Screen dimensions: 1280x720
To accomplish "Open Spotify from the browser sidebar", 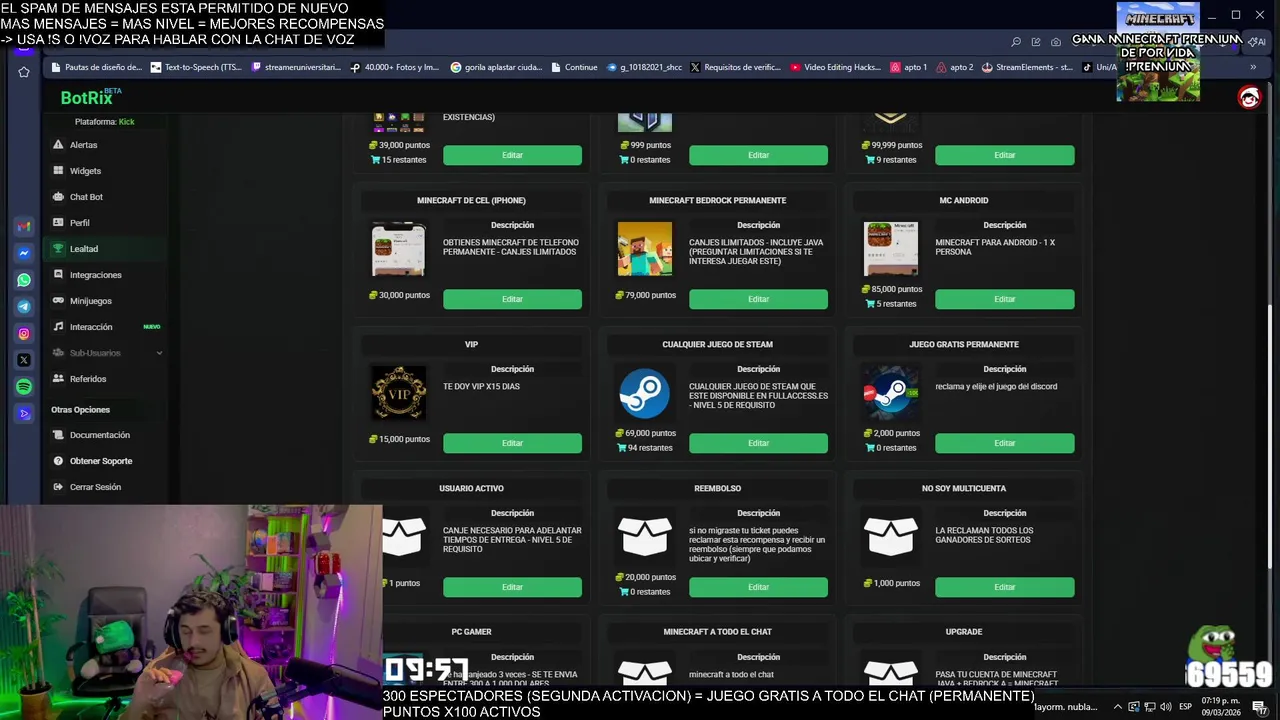I will pyautogui.click(x=24, y=387).
